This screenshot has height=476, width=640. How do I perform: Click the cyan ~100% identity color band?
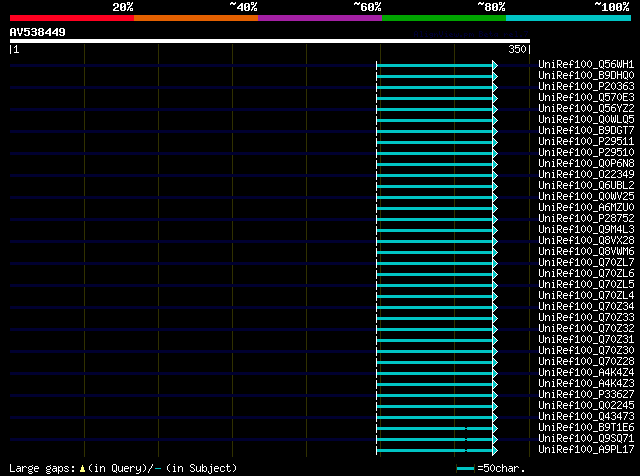click(x=569, y=18)
